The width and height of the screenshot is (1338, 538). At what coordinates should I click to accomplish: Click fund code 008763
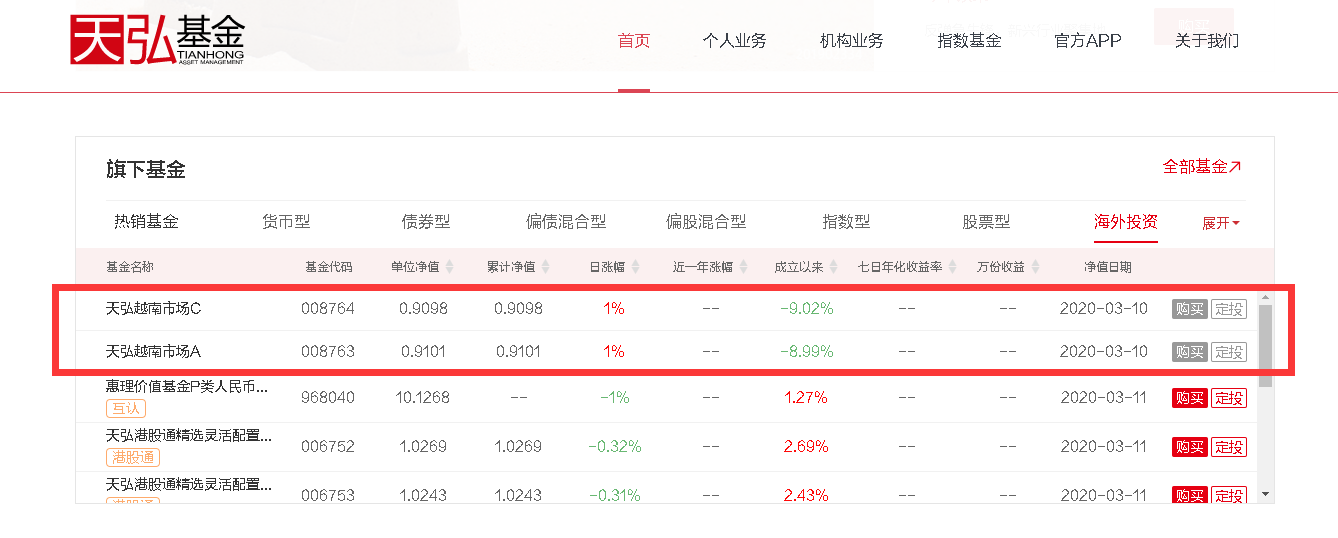click(328, 351)
